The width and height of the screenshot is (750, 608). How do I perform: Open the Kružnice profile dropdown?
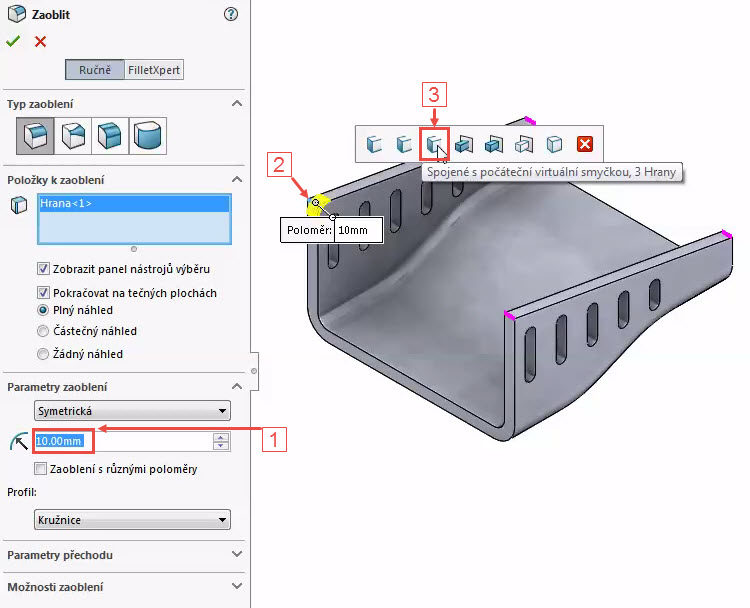pos(132,520)
